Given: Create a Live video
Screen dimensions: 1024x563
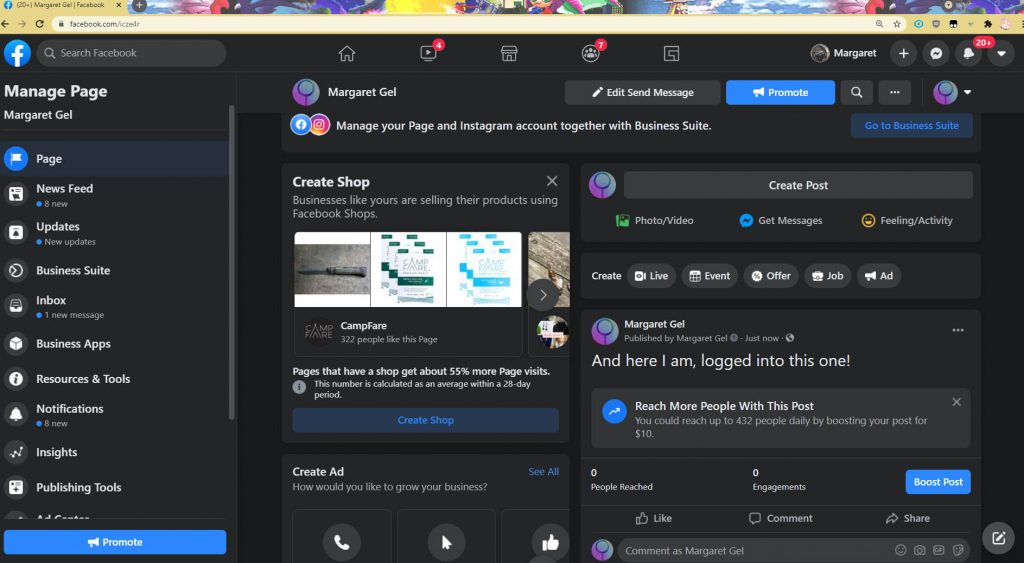Looking at the screenshot, I should [x=651, y=276].
